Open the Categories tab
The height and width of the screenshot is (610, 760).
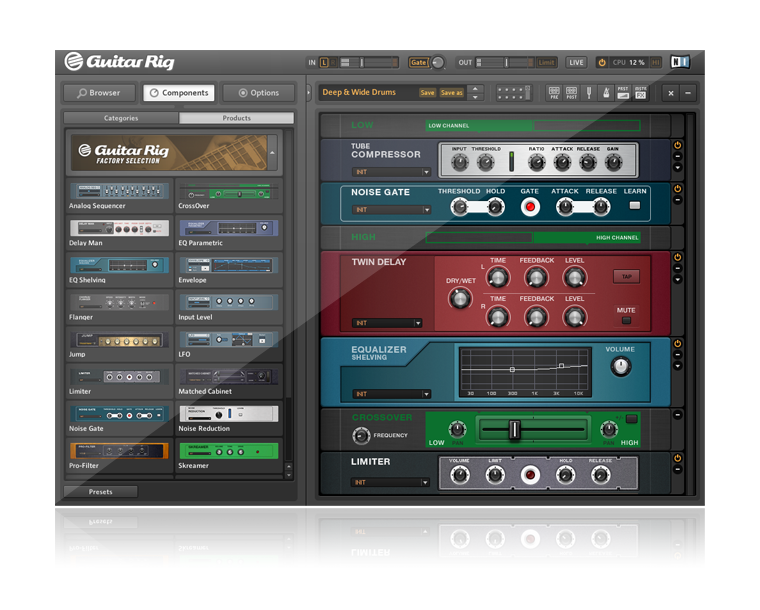[x=121, y=118]
